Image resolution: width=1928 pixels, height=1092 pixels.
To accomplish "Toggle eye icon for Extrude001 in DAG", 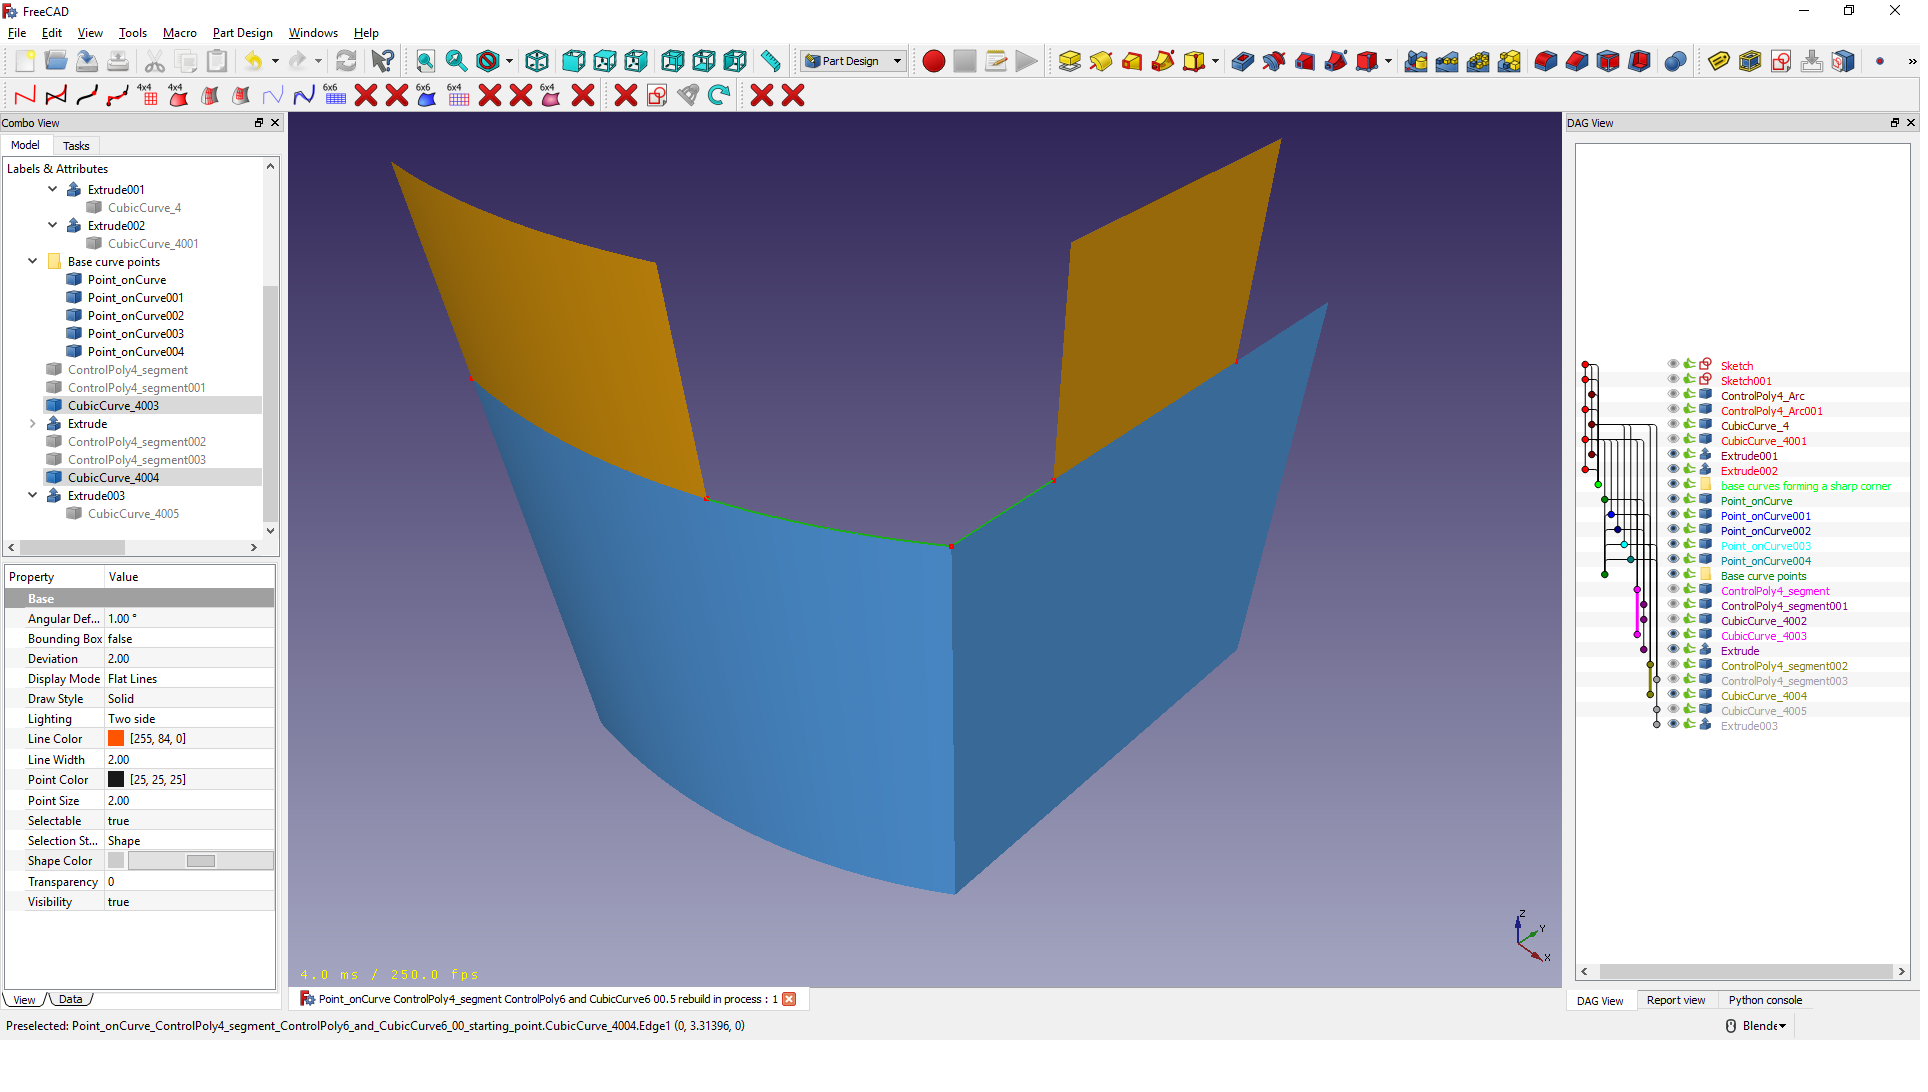I will (1673, 455).
